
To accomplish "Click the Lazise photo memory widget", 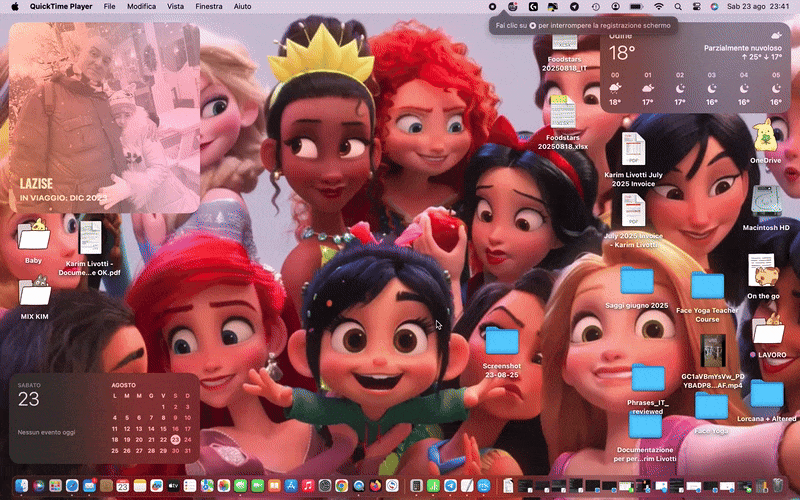I will [x=104, y=117].
